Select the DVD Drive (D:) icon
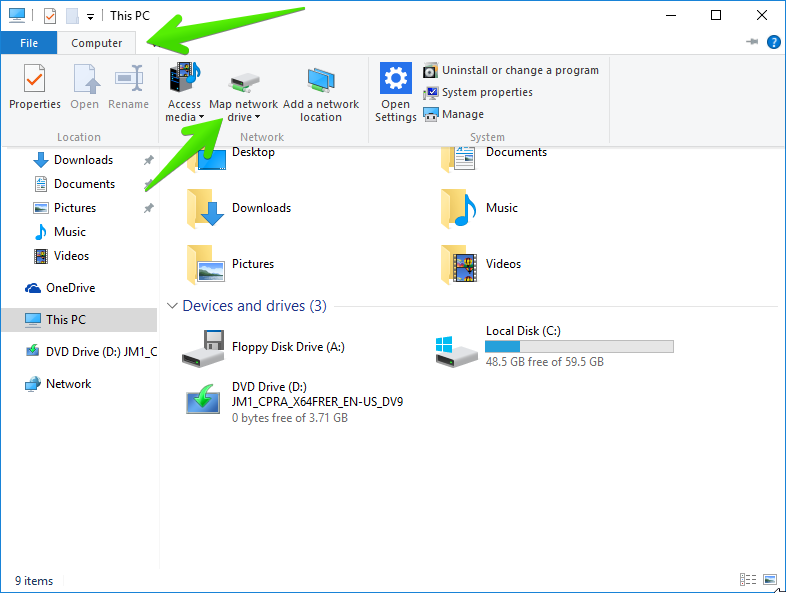This screenshot has width=786, height=593. click(205, 400)
